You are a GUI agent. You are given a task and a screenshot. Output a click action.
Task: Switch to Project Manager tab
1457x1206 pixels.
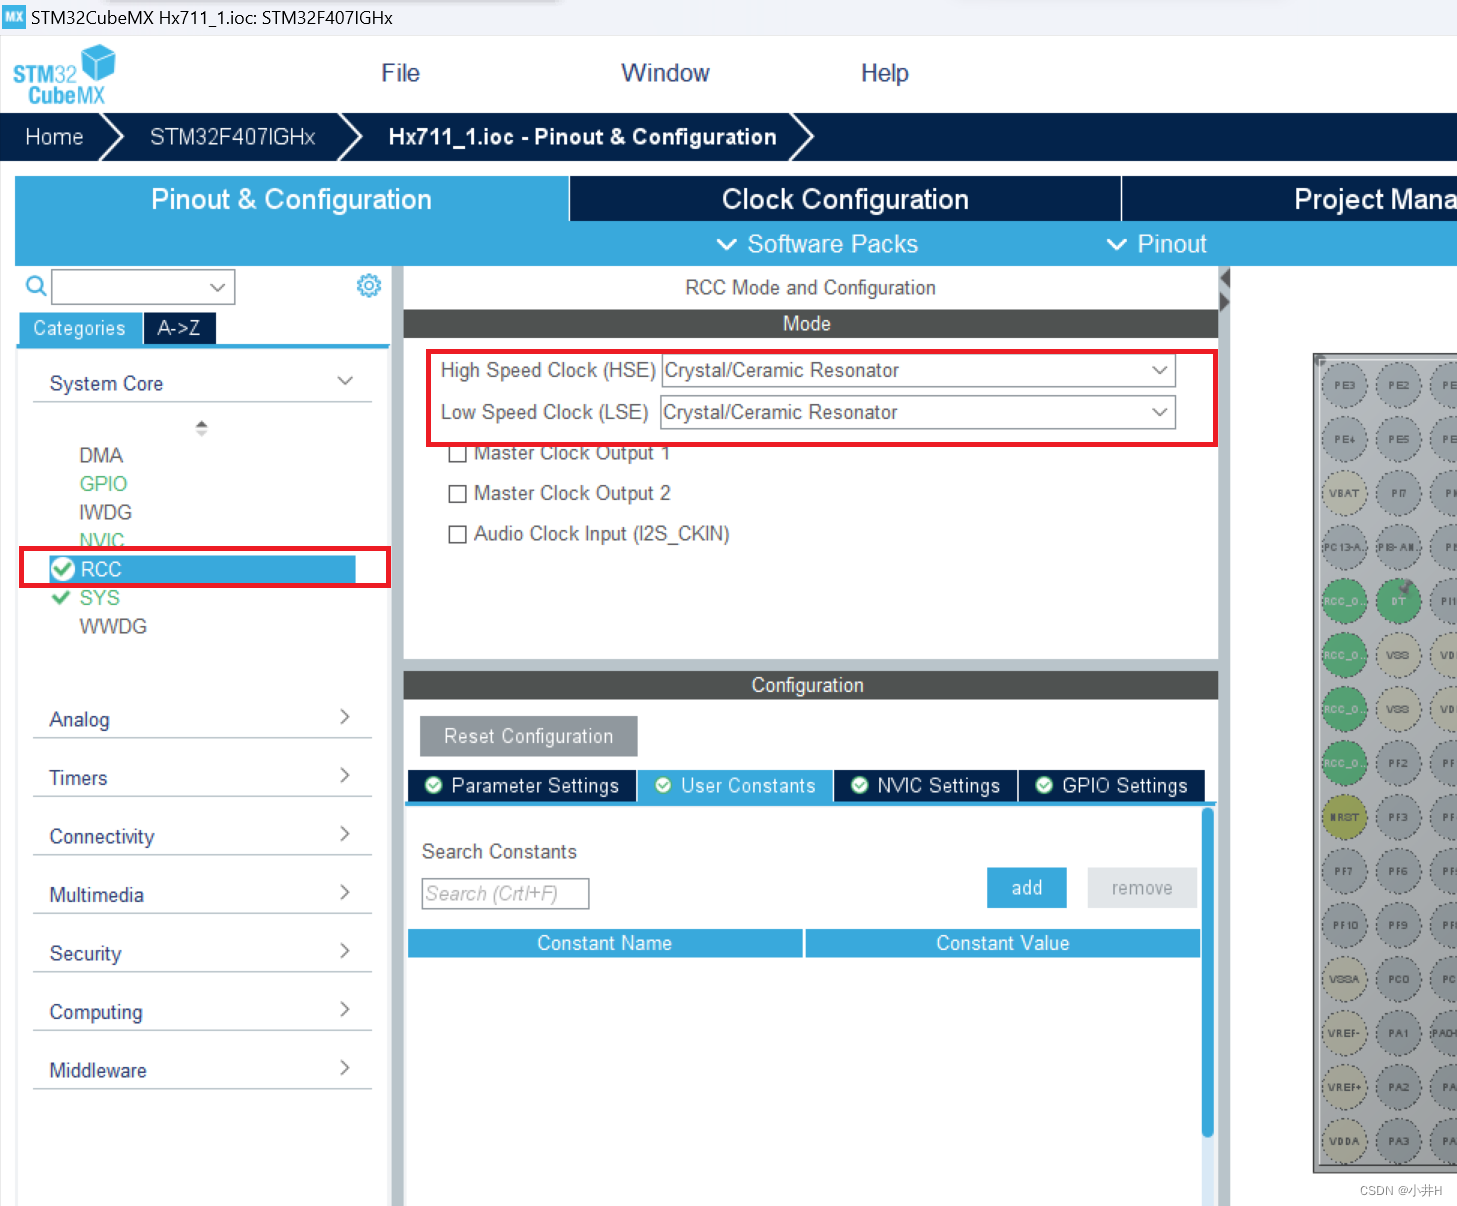point(1290,199)
